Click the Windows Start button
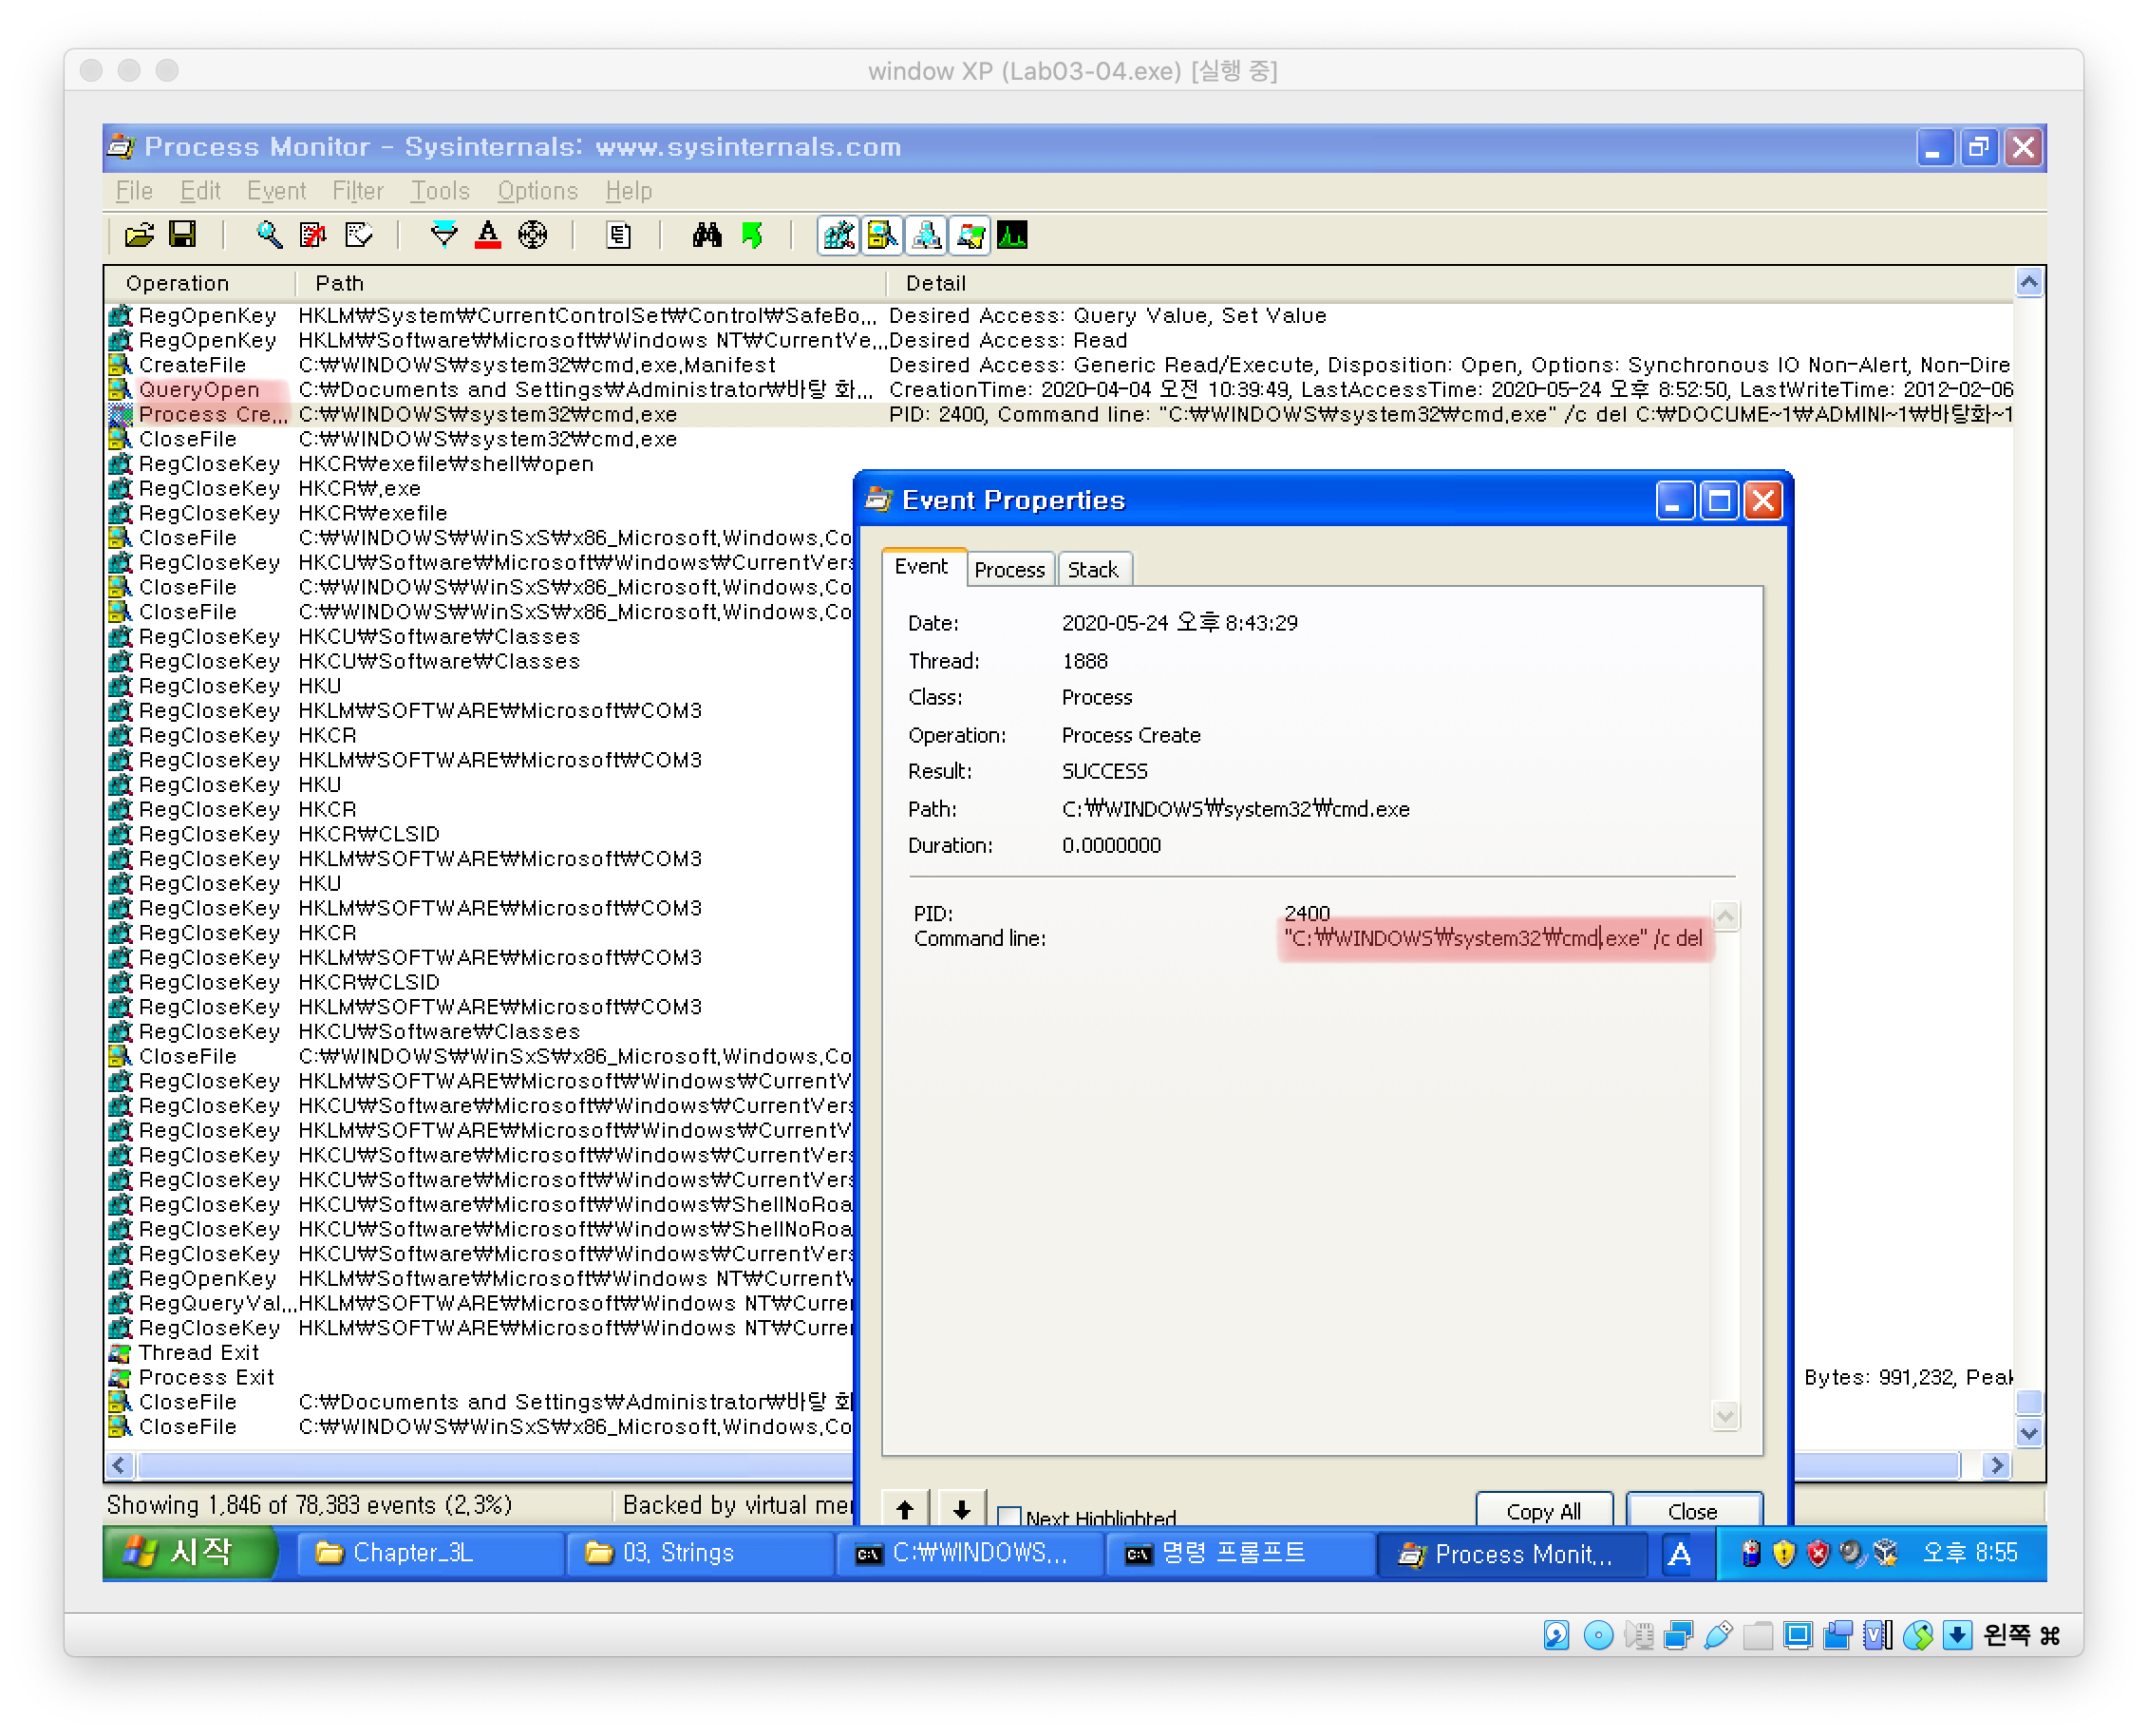This screenshot has height=1736, width=2148. click(190, 1553)
